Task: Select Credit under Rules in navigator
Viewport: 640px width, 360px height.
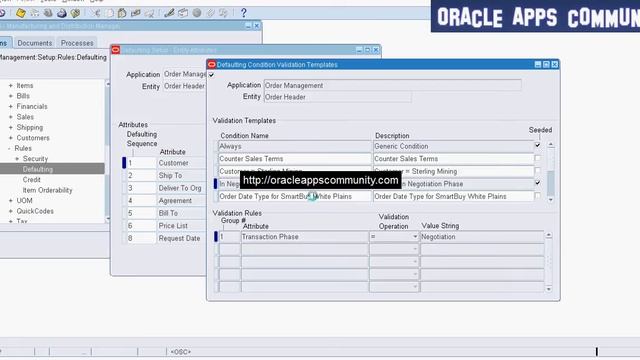Action: 31,180
